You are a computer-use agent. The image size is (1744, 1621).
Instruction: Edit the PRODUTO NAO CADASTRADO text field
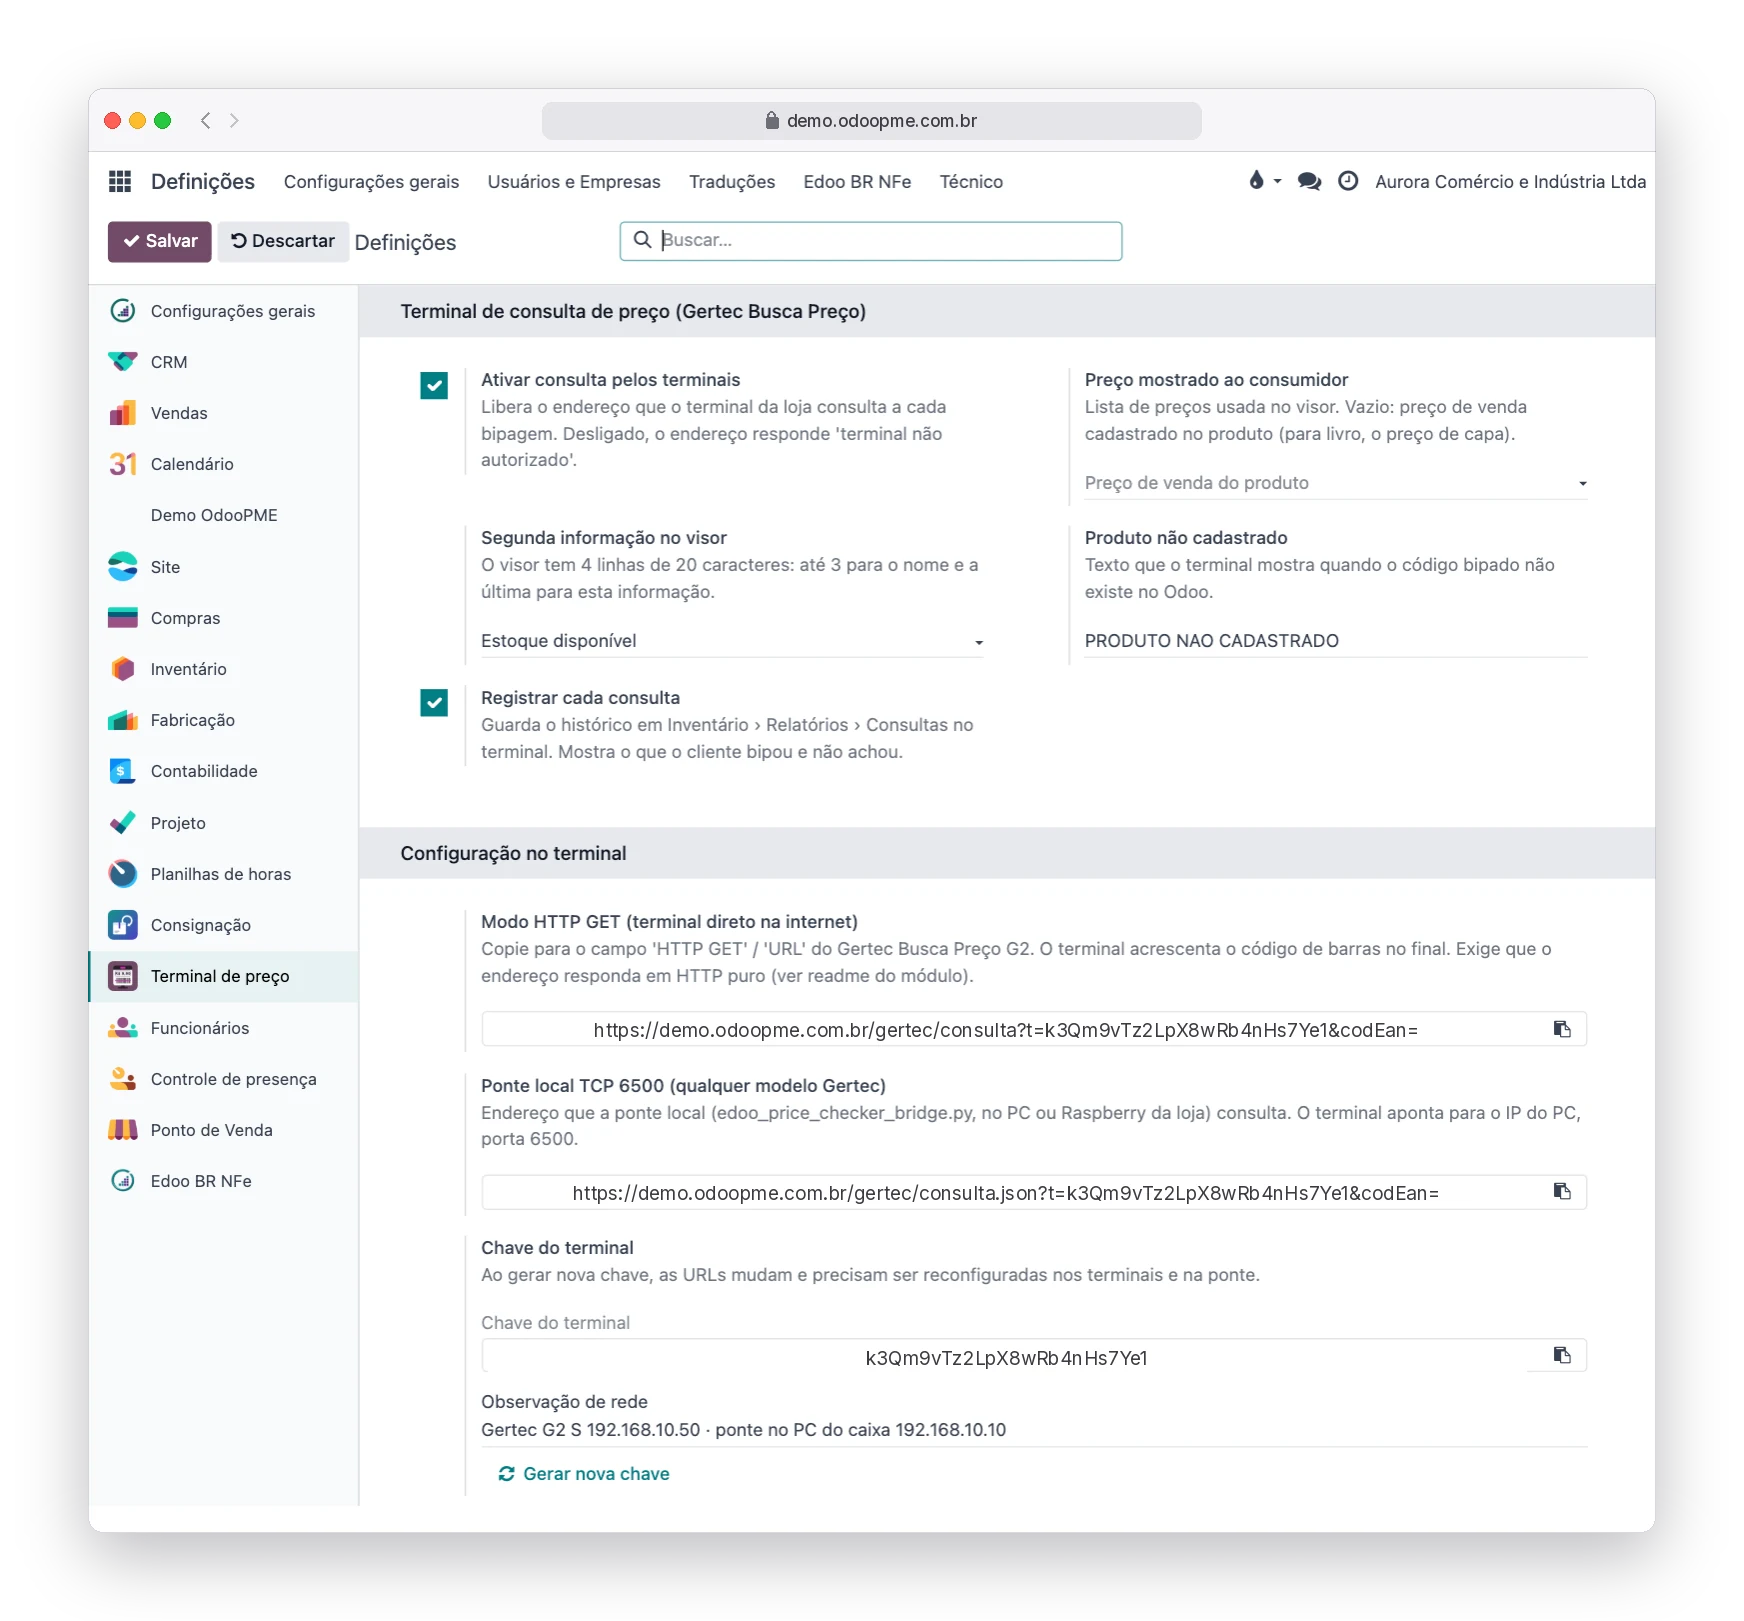[1336, 641]
